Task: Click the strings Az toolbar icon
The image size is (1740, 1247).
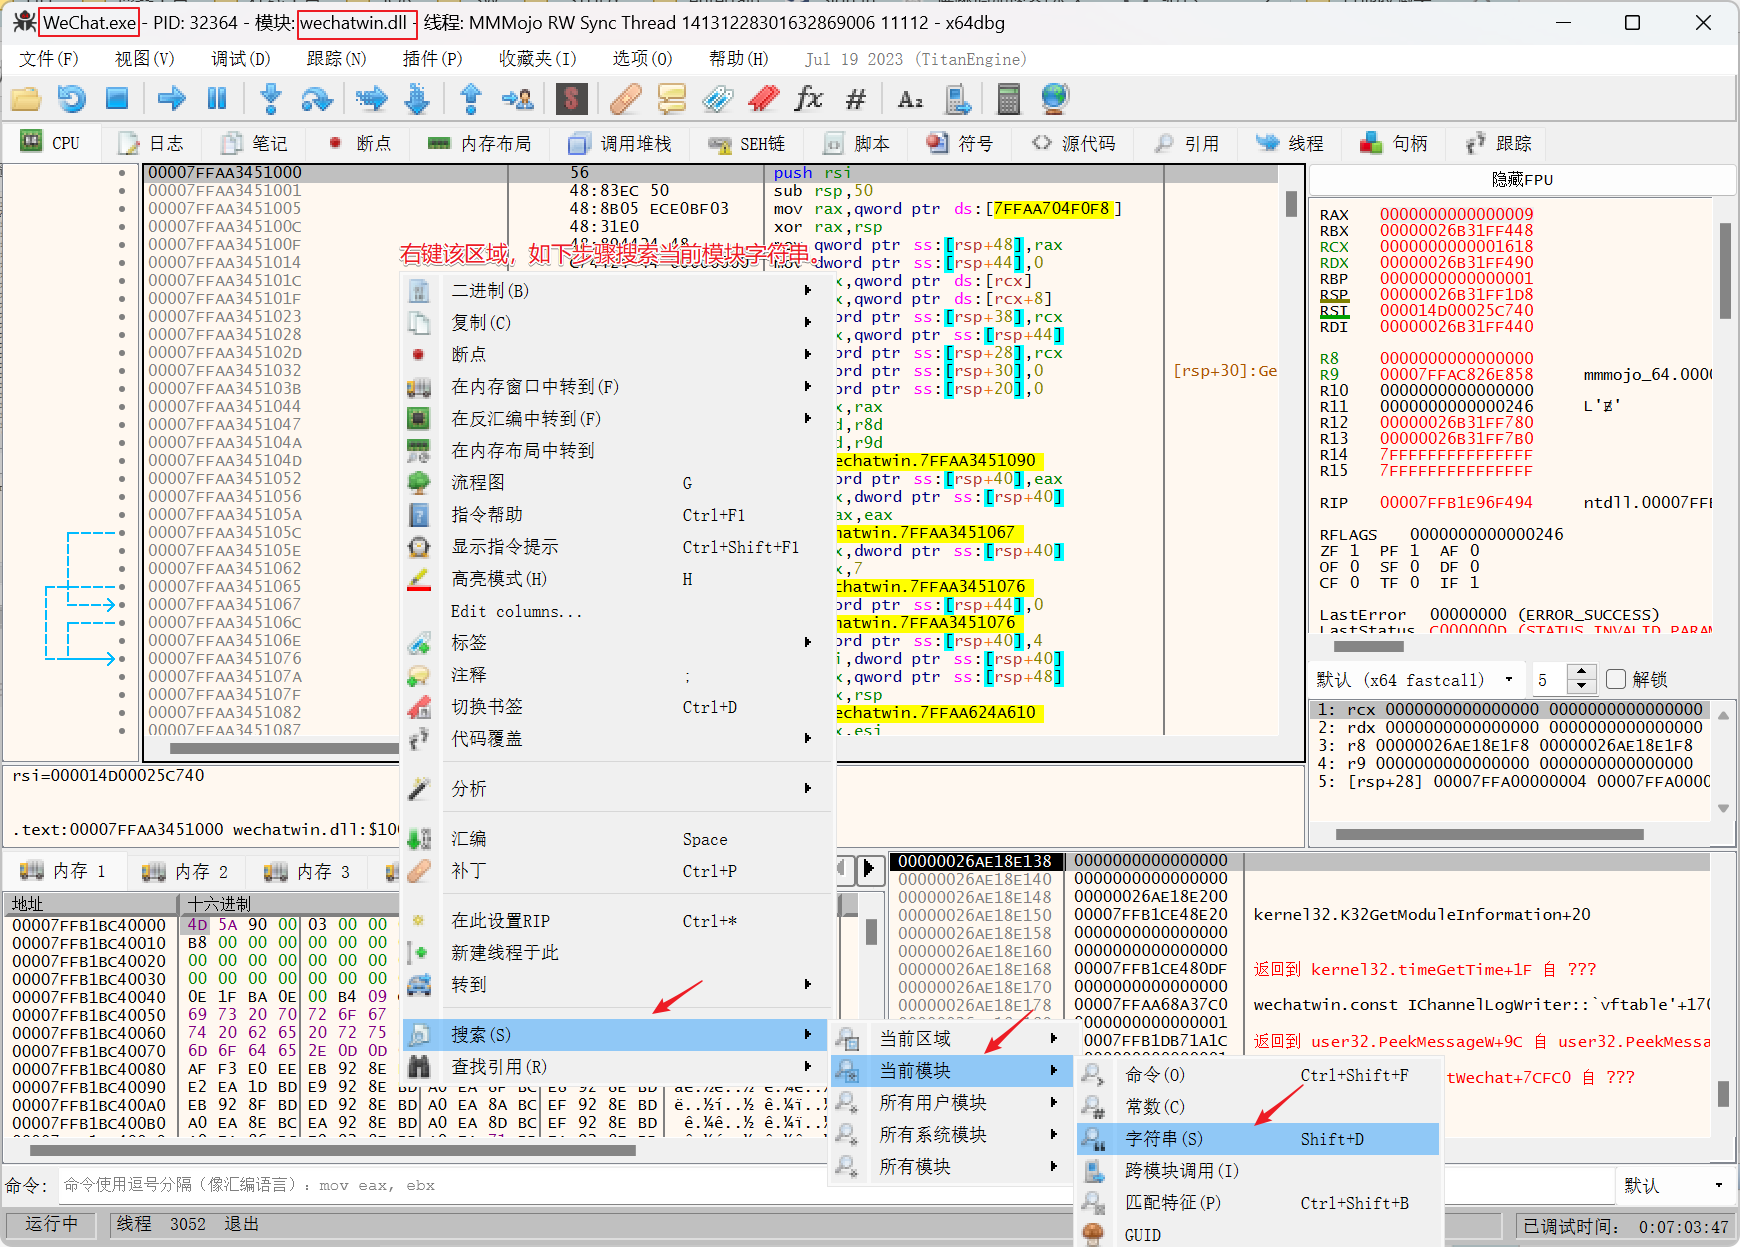Action: coord(910,99)
